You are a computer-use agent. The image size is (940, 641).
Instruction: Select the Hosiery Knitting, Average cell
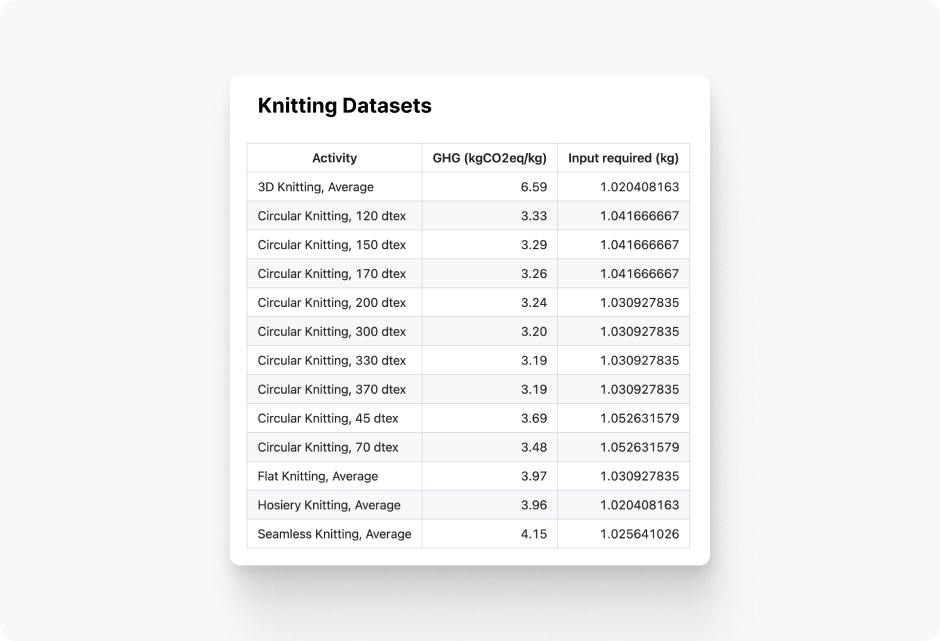[x=335, y=505]
